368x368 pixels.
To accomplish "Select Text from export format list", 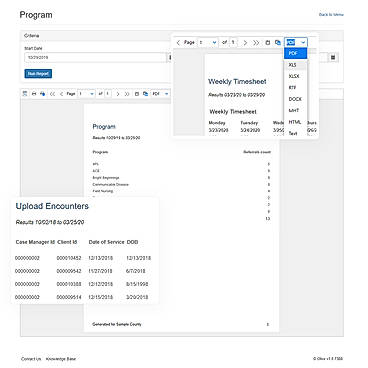I will (295, 133).
